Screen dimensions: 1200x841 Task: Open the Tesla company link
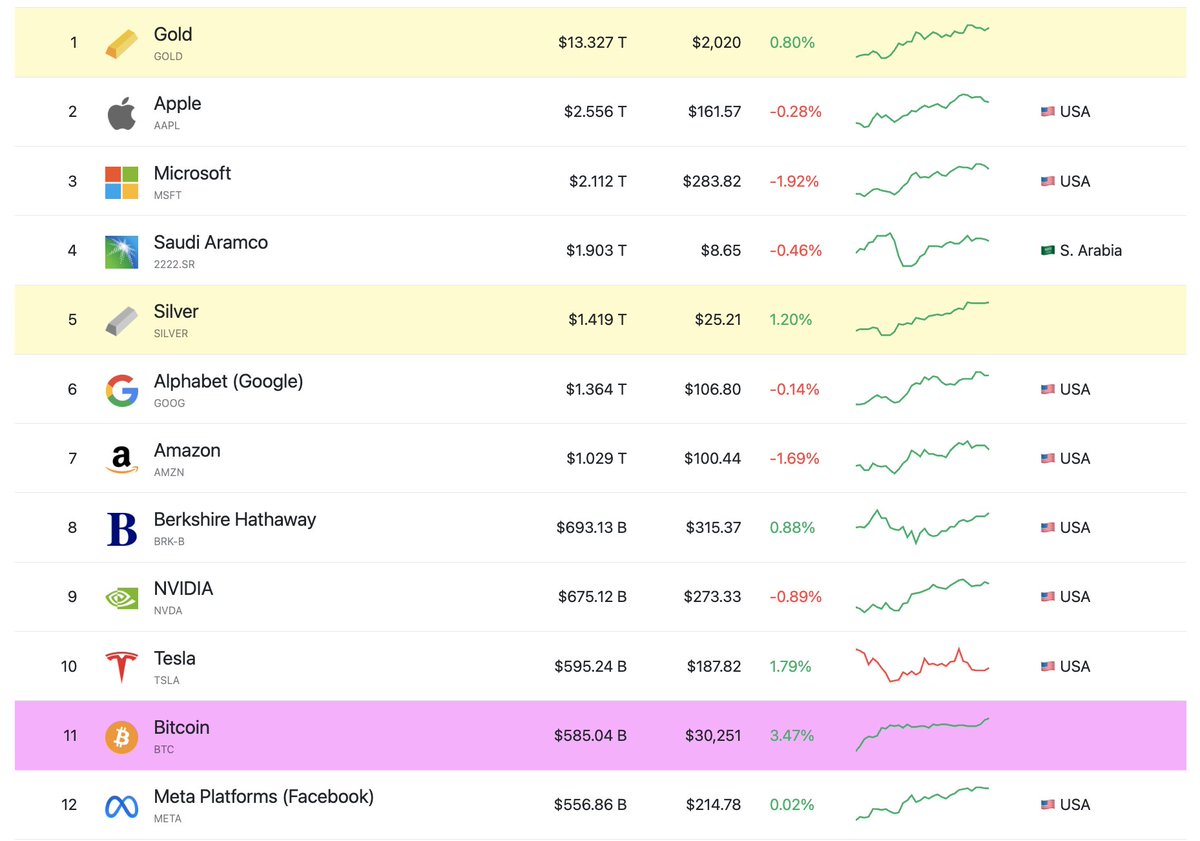(x=175, y=658)
